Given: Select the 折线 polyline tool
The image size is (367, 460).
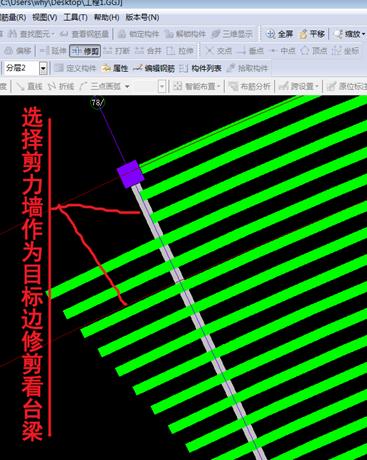Looking at the screenshot, I should point(61,86).
